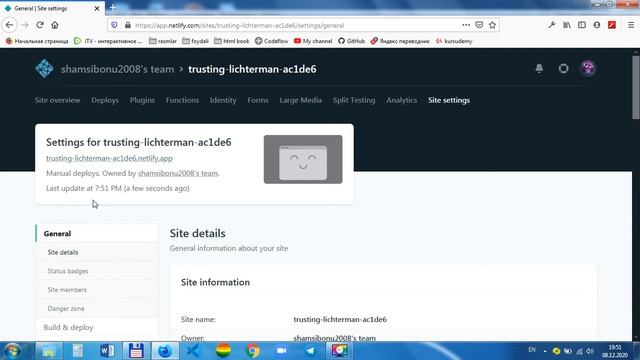This screenshot has height=360, width=640.
Task: Open the rasmlar bookmarks folder
Action: [x=163, y=41]
